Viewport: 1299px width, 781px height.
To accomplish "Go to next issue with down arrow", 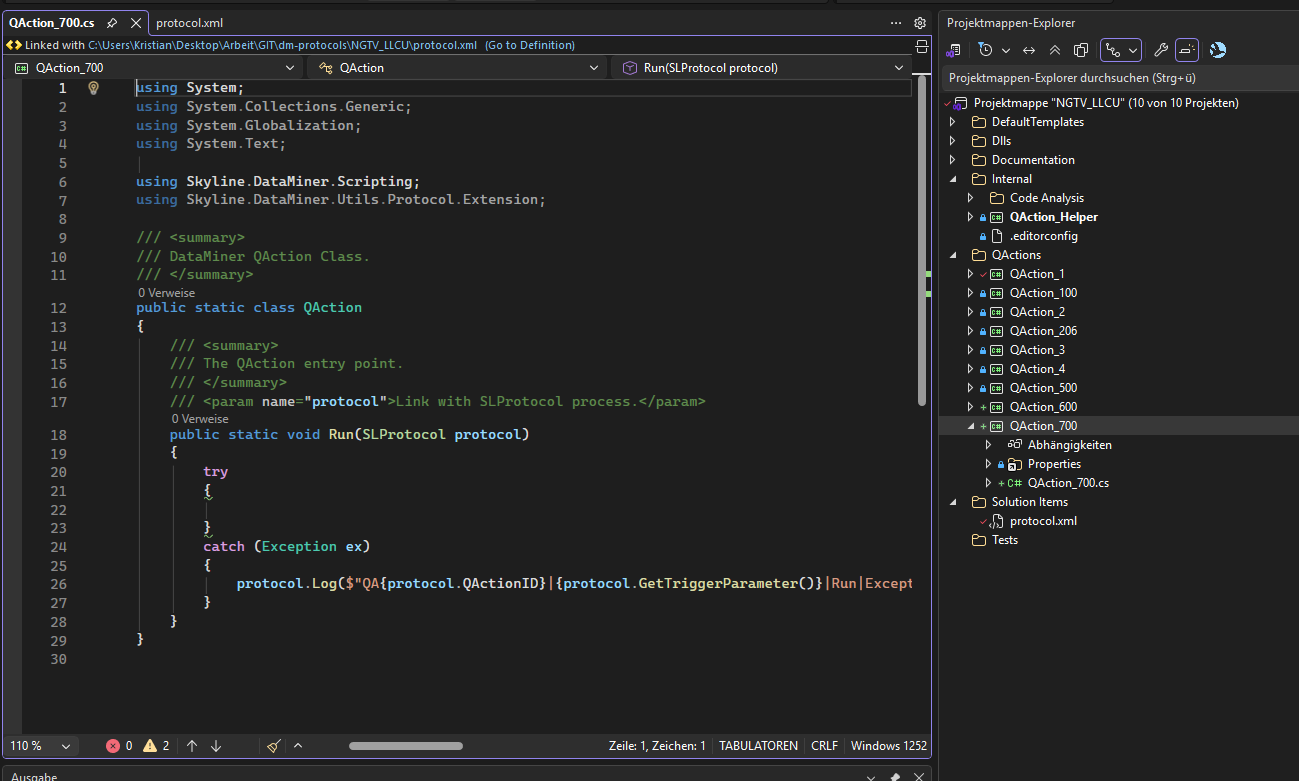I will (x=216, y=746).
